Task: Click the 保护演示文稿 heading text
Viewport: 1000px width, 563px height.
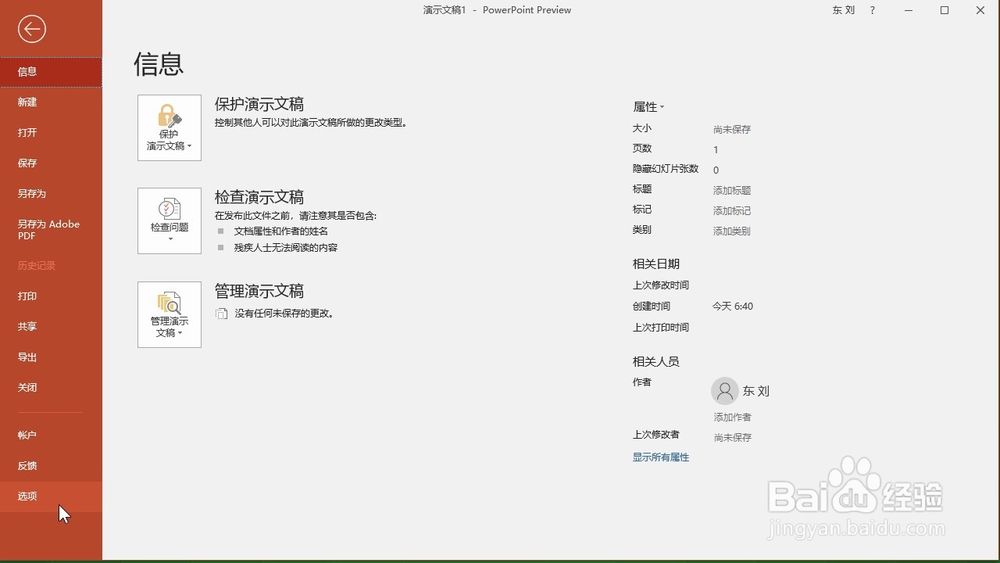Action: coord(259,104)
